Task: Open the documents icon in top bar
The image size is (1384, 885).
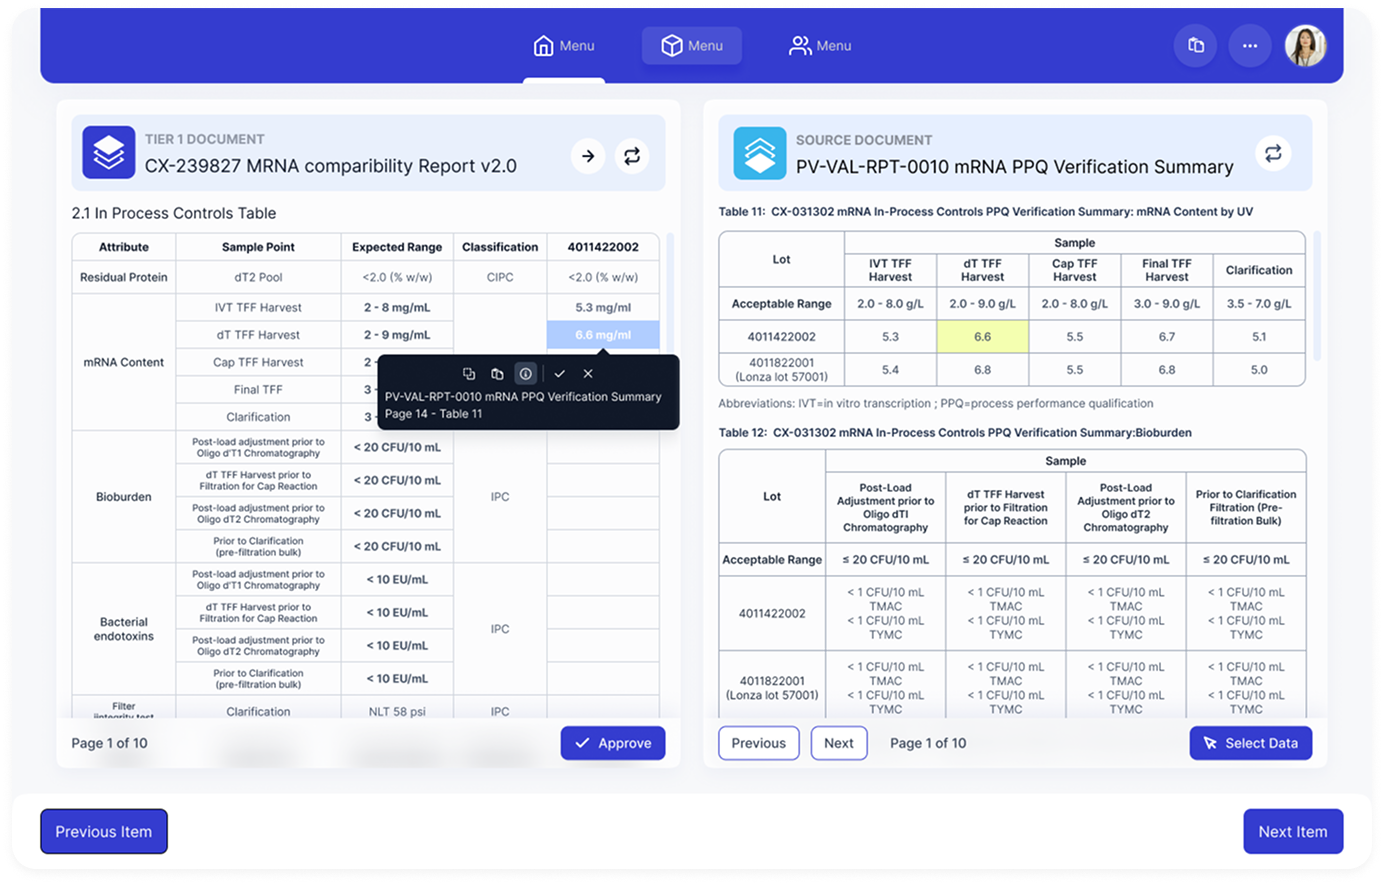Action: [x=1196, y=46]
